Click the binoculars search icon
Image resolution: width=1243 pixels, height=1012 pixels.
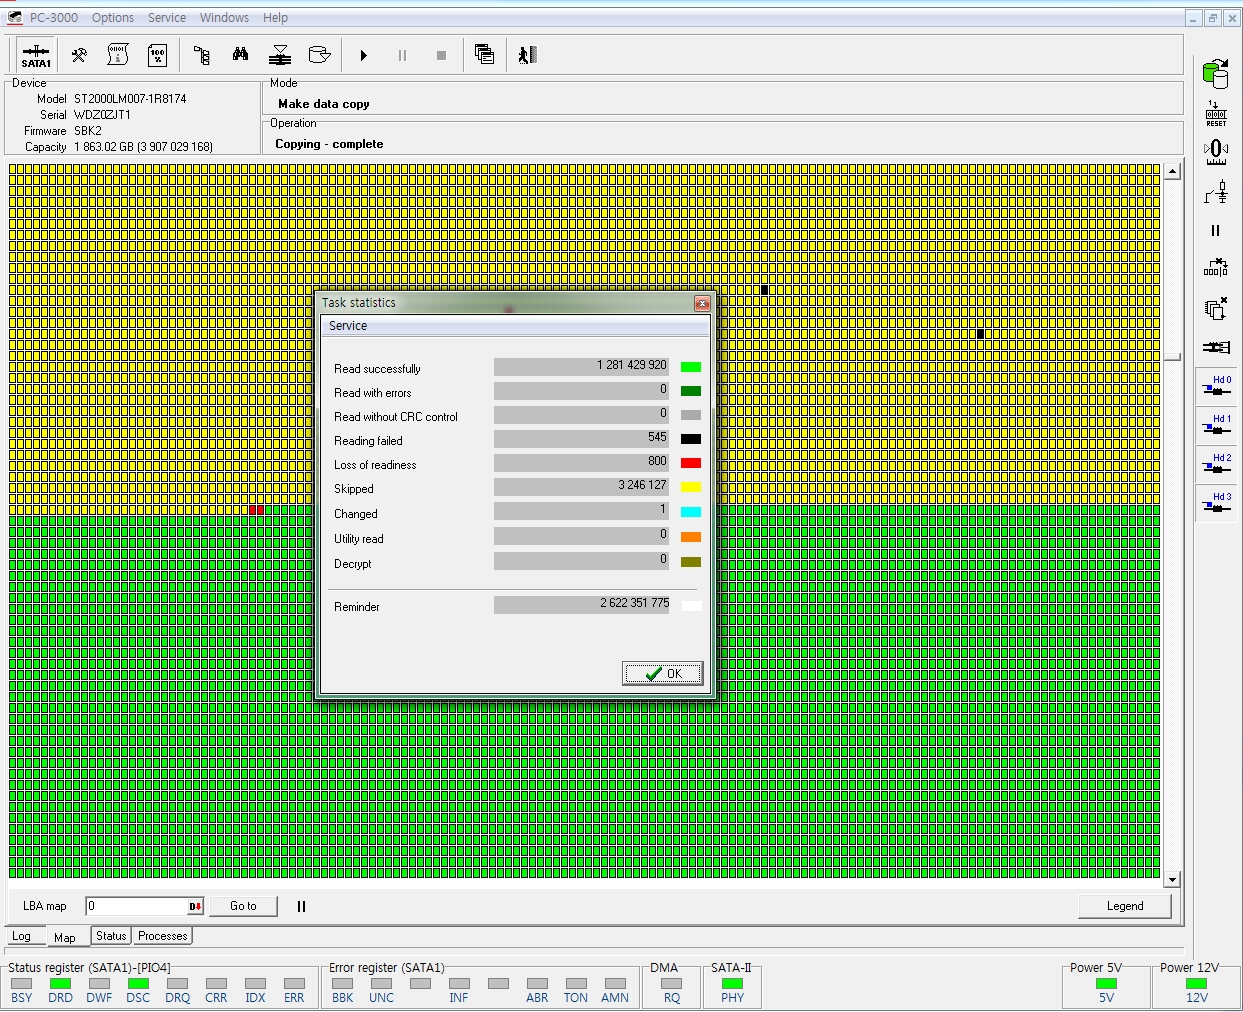tap(240, 55)
